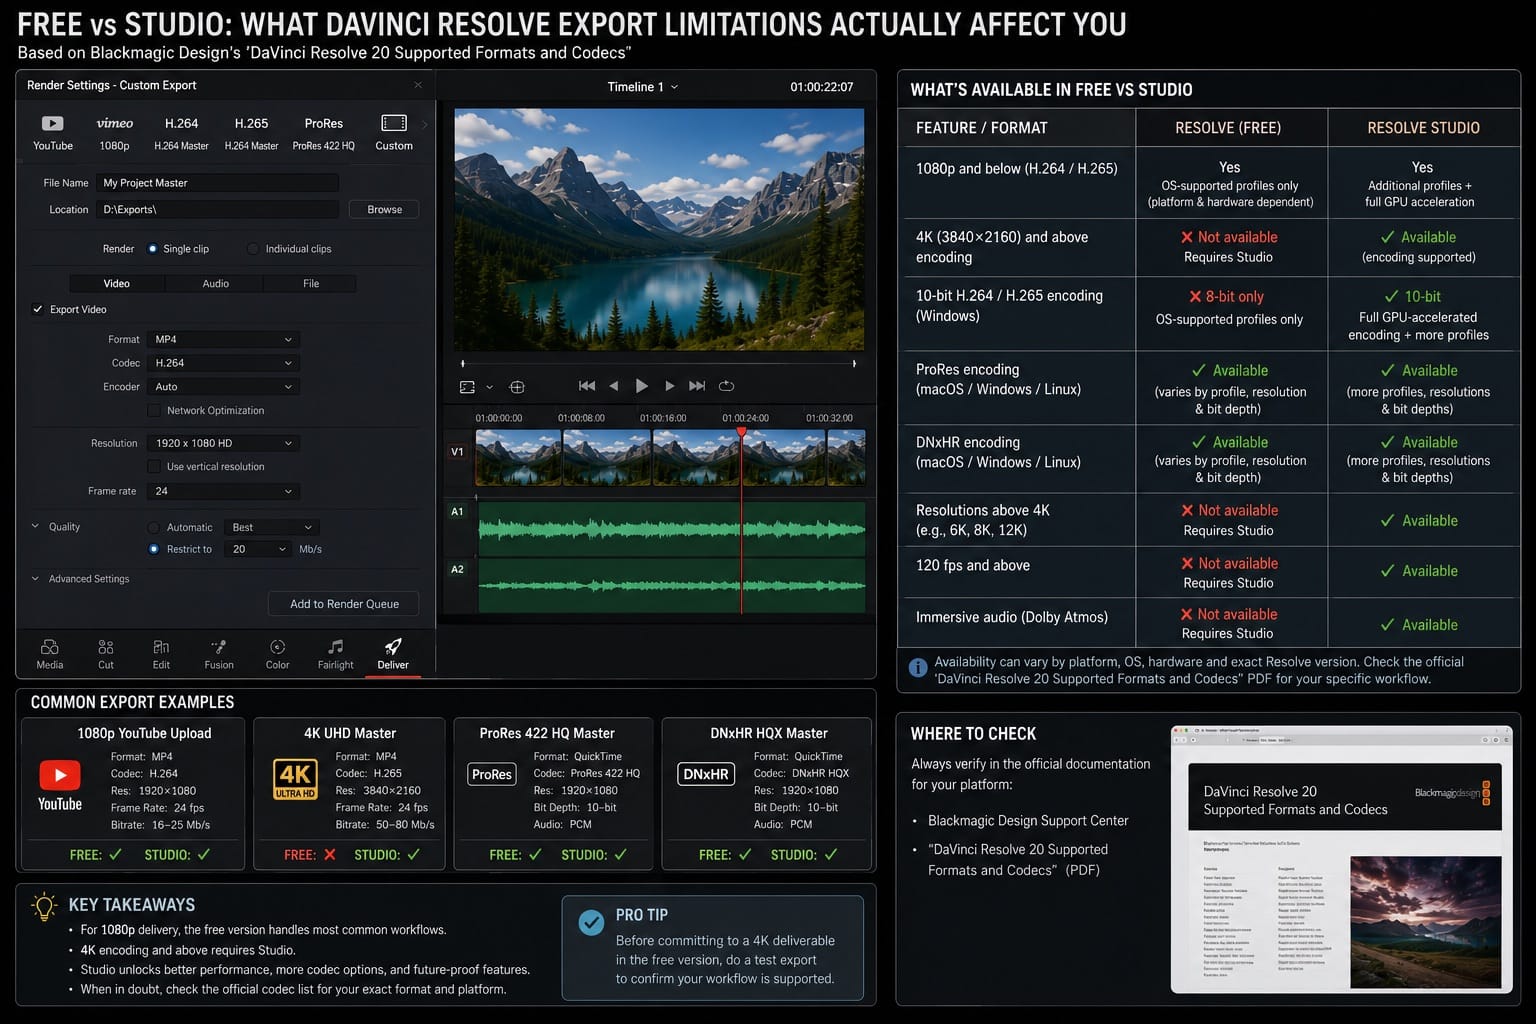1536x1024 pixels.
Task: Stop or play the viewer
Action: [642, 386]
